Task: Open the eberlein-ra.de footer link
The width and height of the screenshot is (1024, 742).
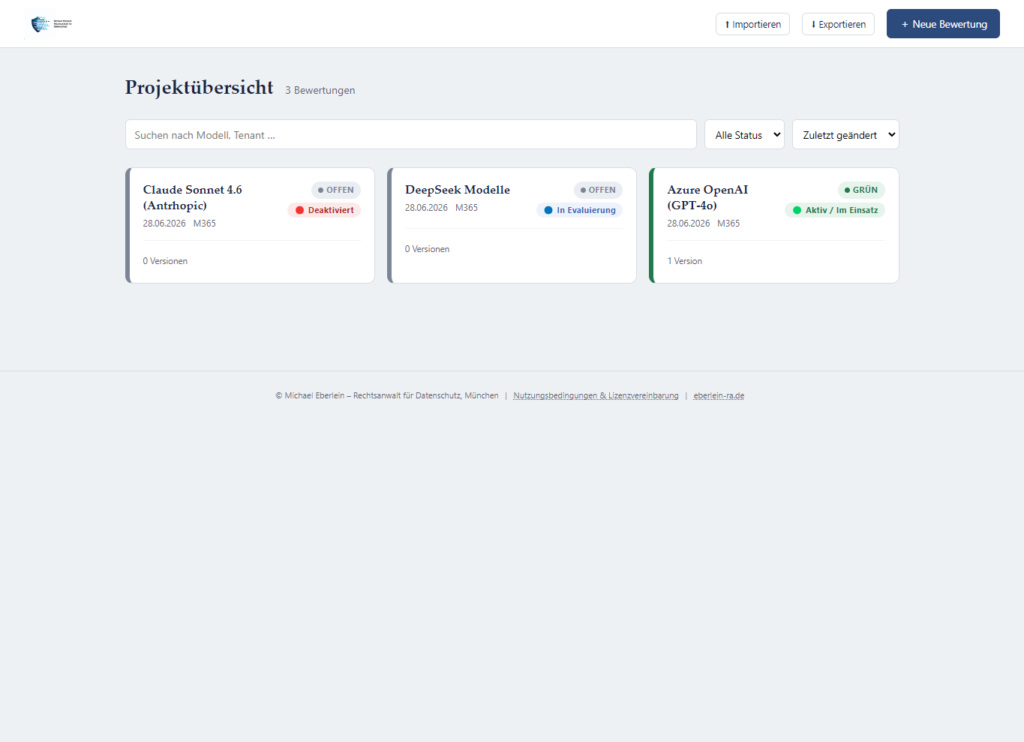Action: (718, 396)
